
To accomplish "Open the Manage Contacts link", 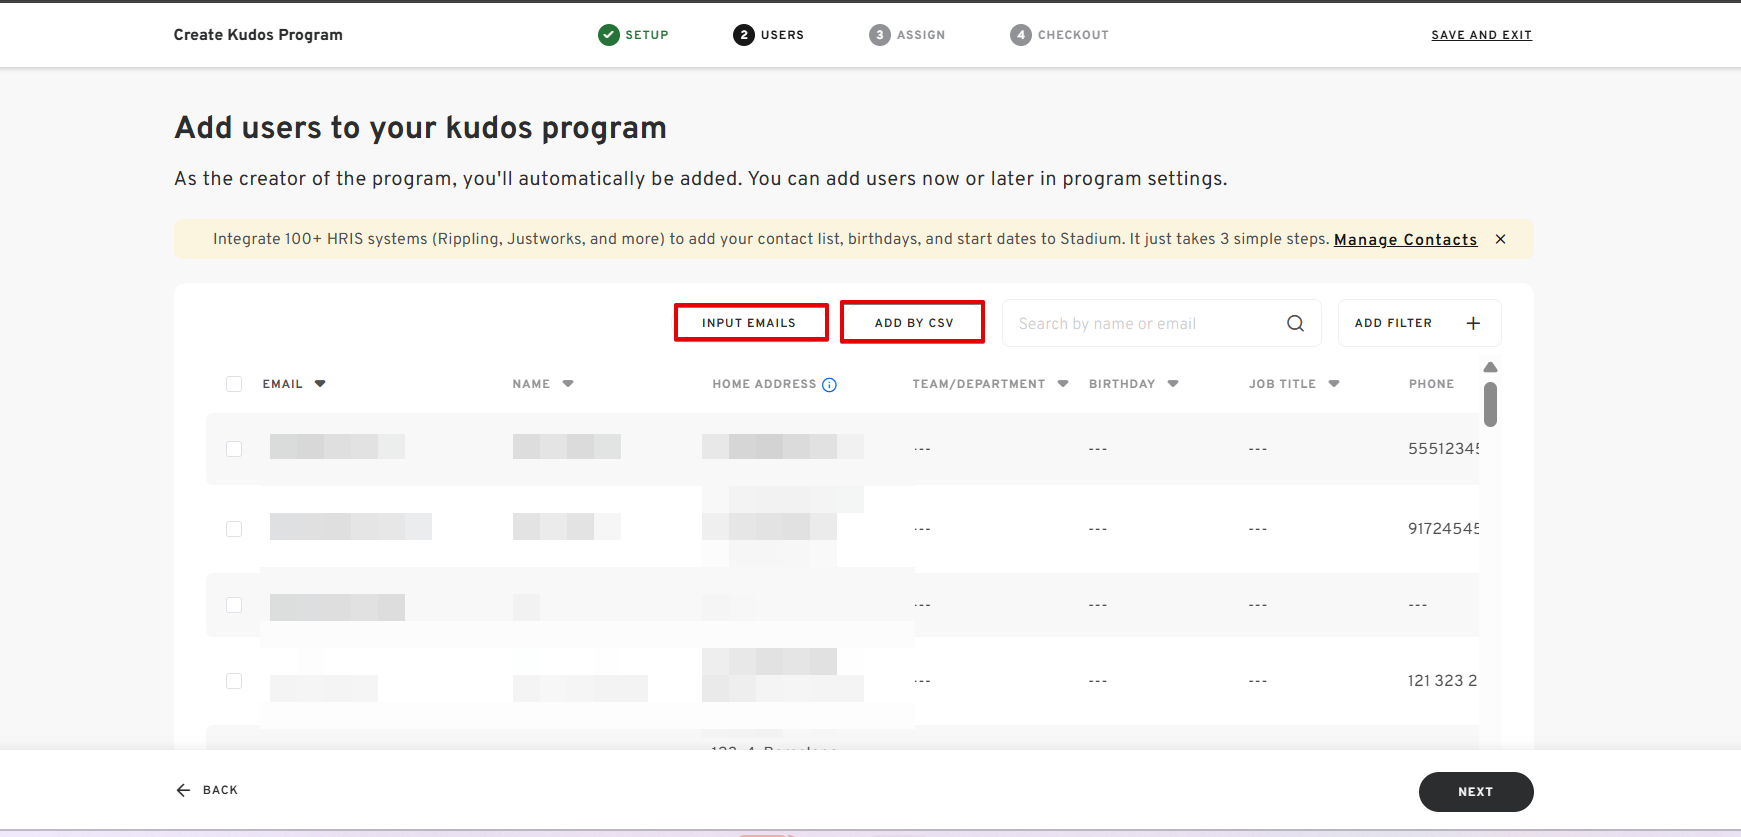I will coord(1405,240).
